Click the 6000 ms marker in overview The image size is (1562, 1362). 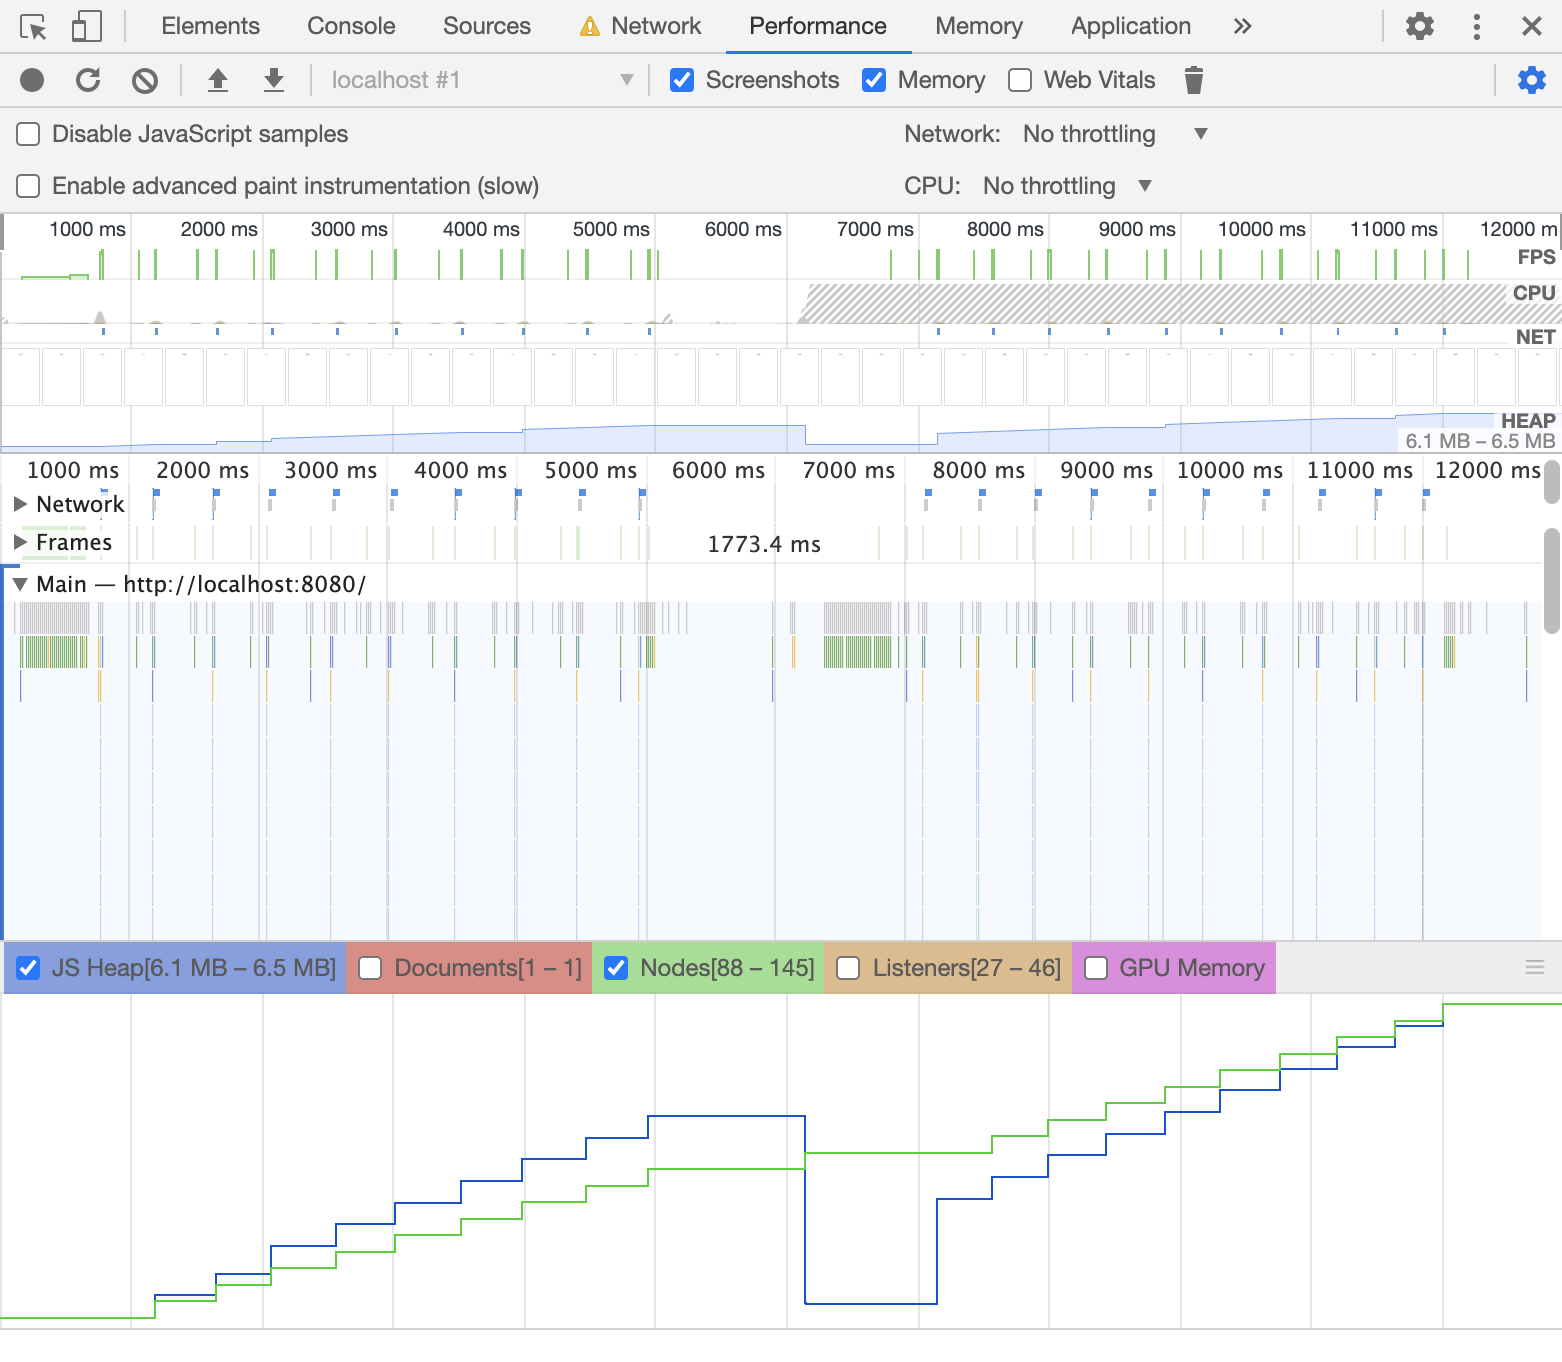pyautogui.click(x=743, y=229)
